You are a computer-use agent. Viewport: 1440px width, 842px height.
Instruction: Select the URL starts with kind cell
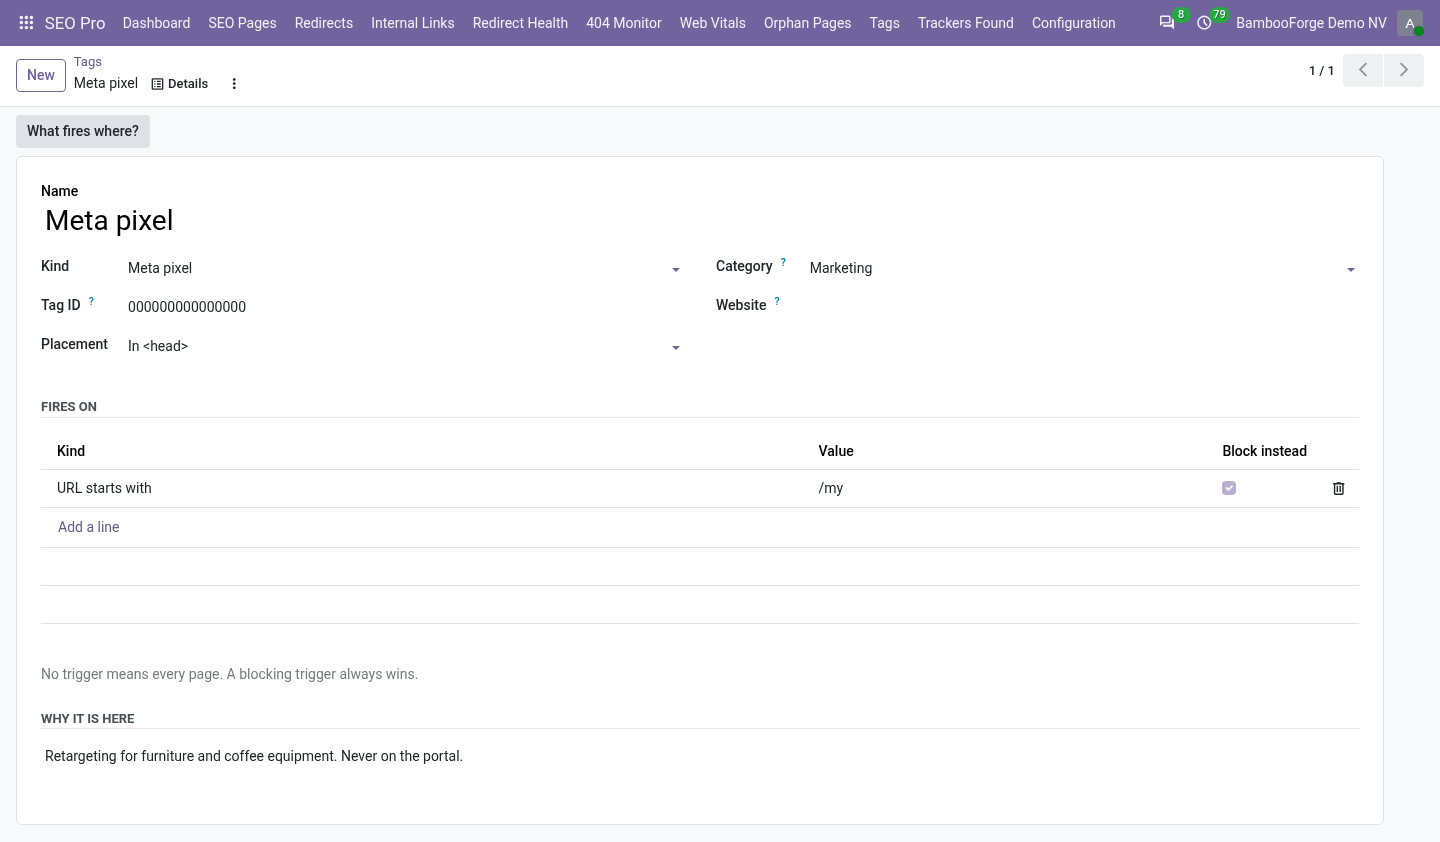pyautogui.click(x=426, y=489)
